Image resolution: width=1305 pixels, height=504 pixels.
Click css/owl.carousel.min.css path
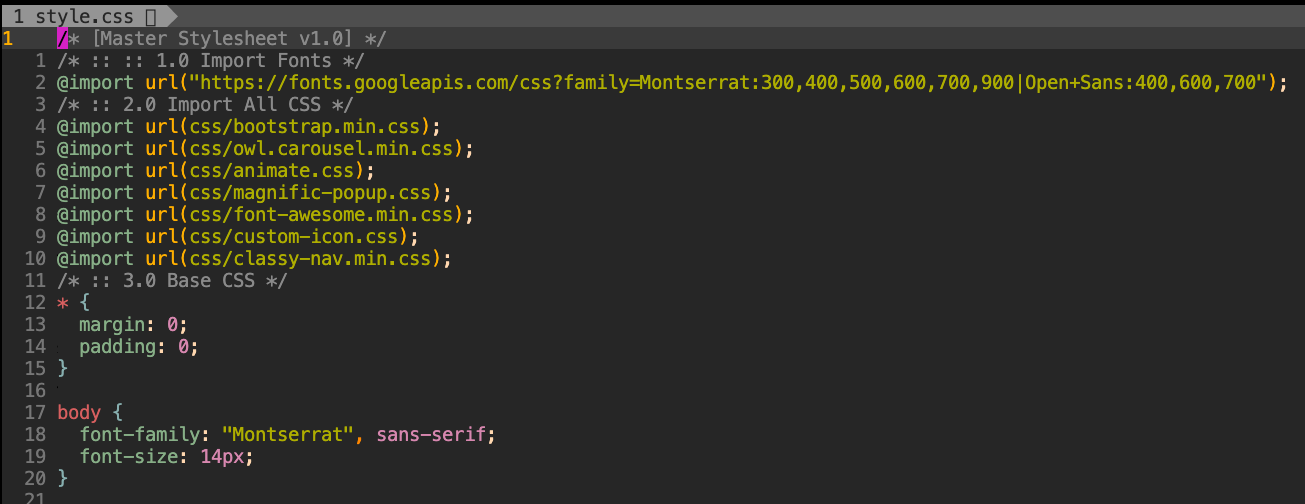[321, 148]
